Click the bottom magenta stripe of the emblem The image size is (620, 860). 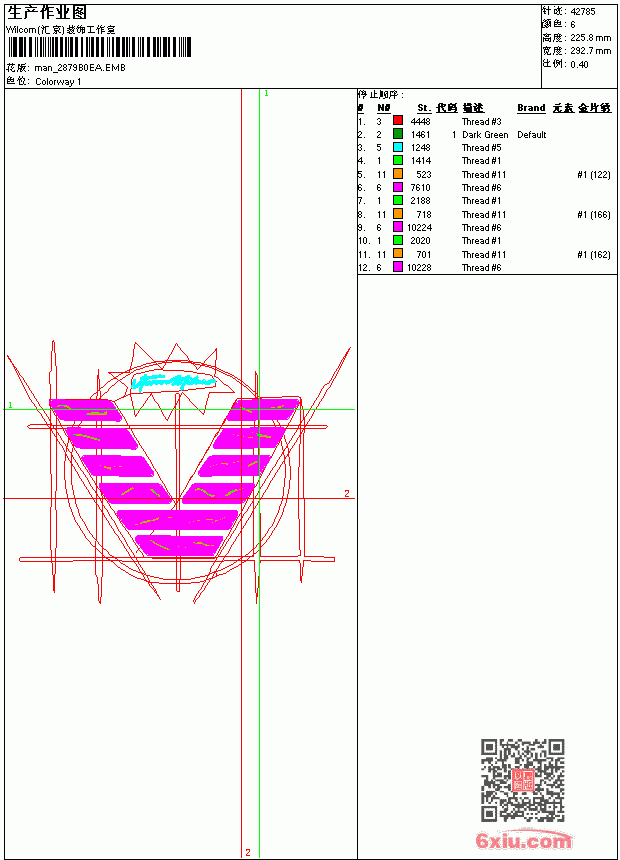click(178, 545)
